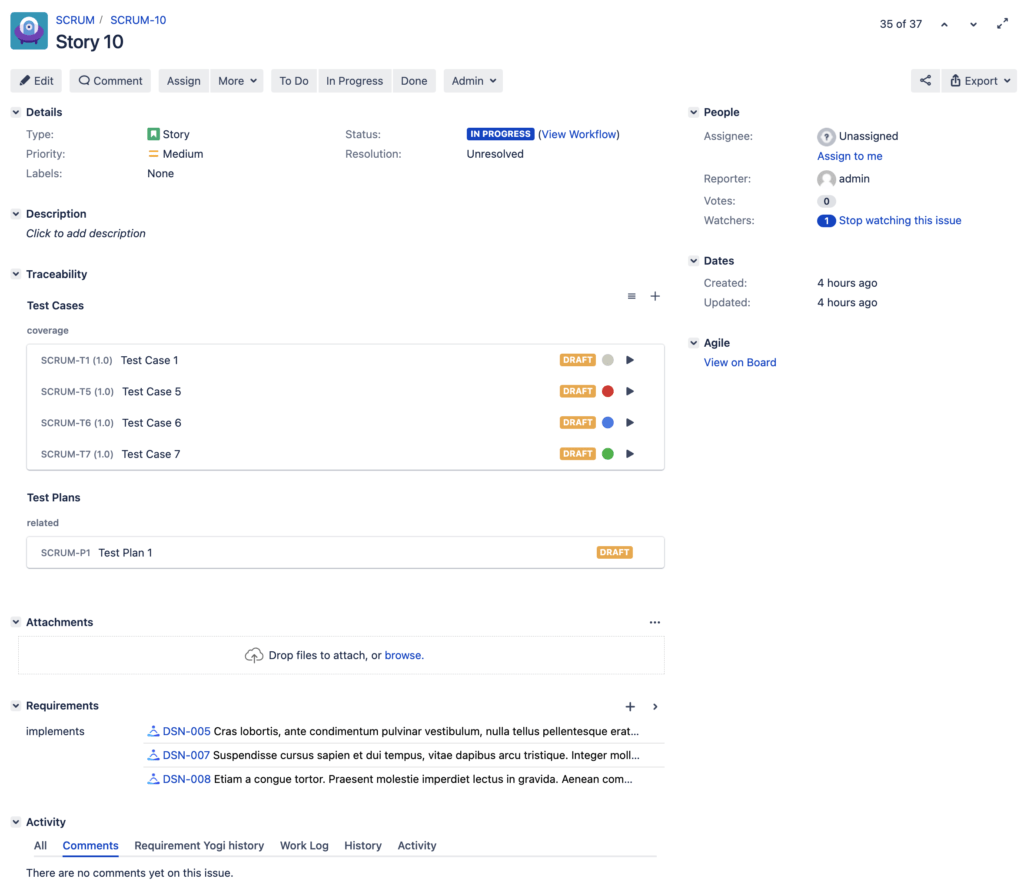Open test case list options via hamburger icon
This screenshot has height=895, width=1024.
tap(631, 296)
